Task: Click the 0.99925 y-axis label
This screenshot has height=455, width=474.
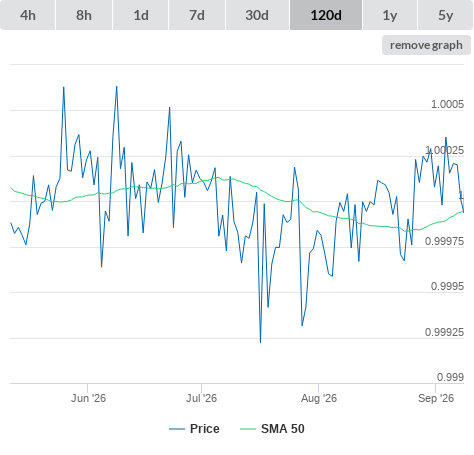Action: click(444, 332)
